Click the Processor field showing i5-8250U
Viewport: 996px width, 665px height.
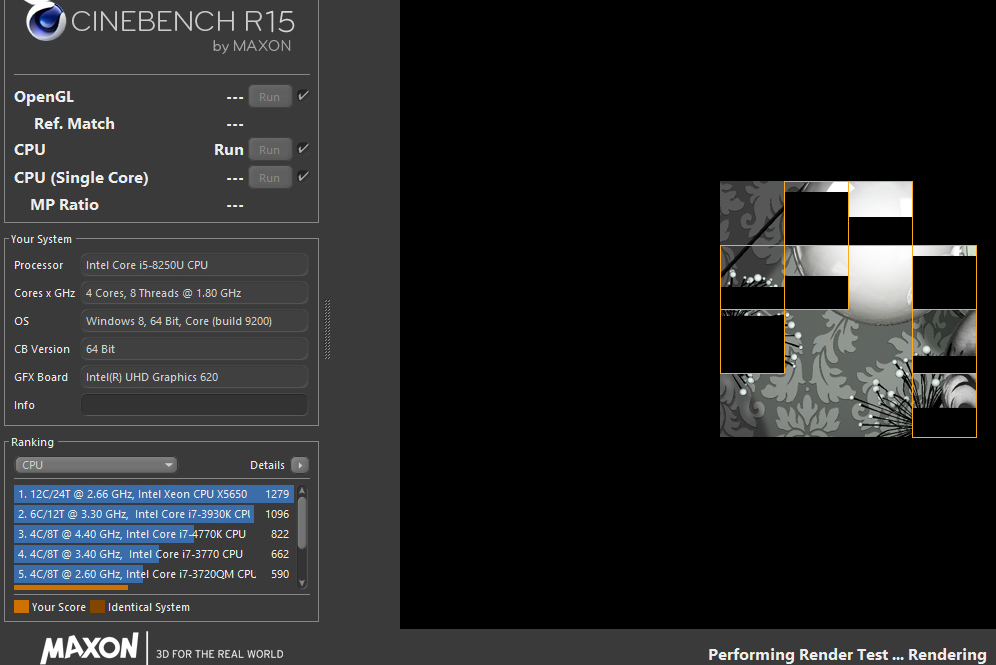(x=194, y=265)
